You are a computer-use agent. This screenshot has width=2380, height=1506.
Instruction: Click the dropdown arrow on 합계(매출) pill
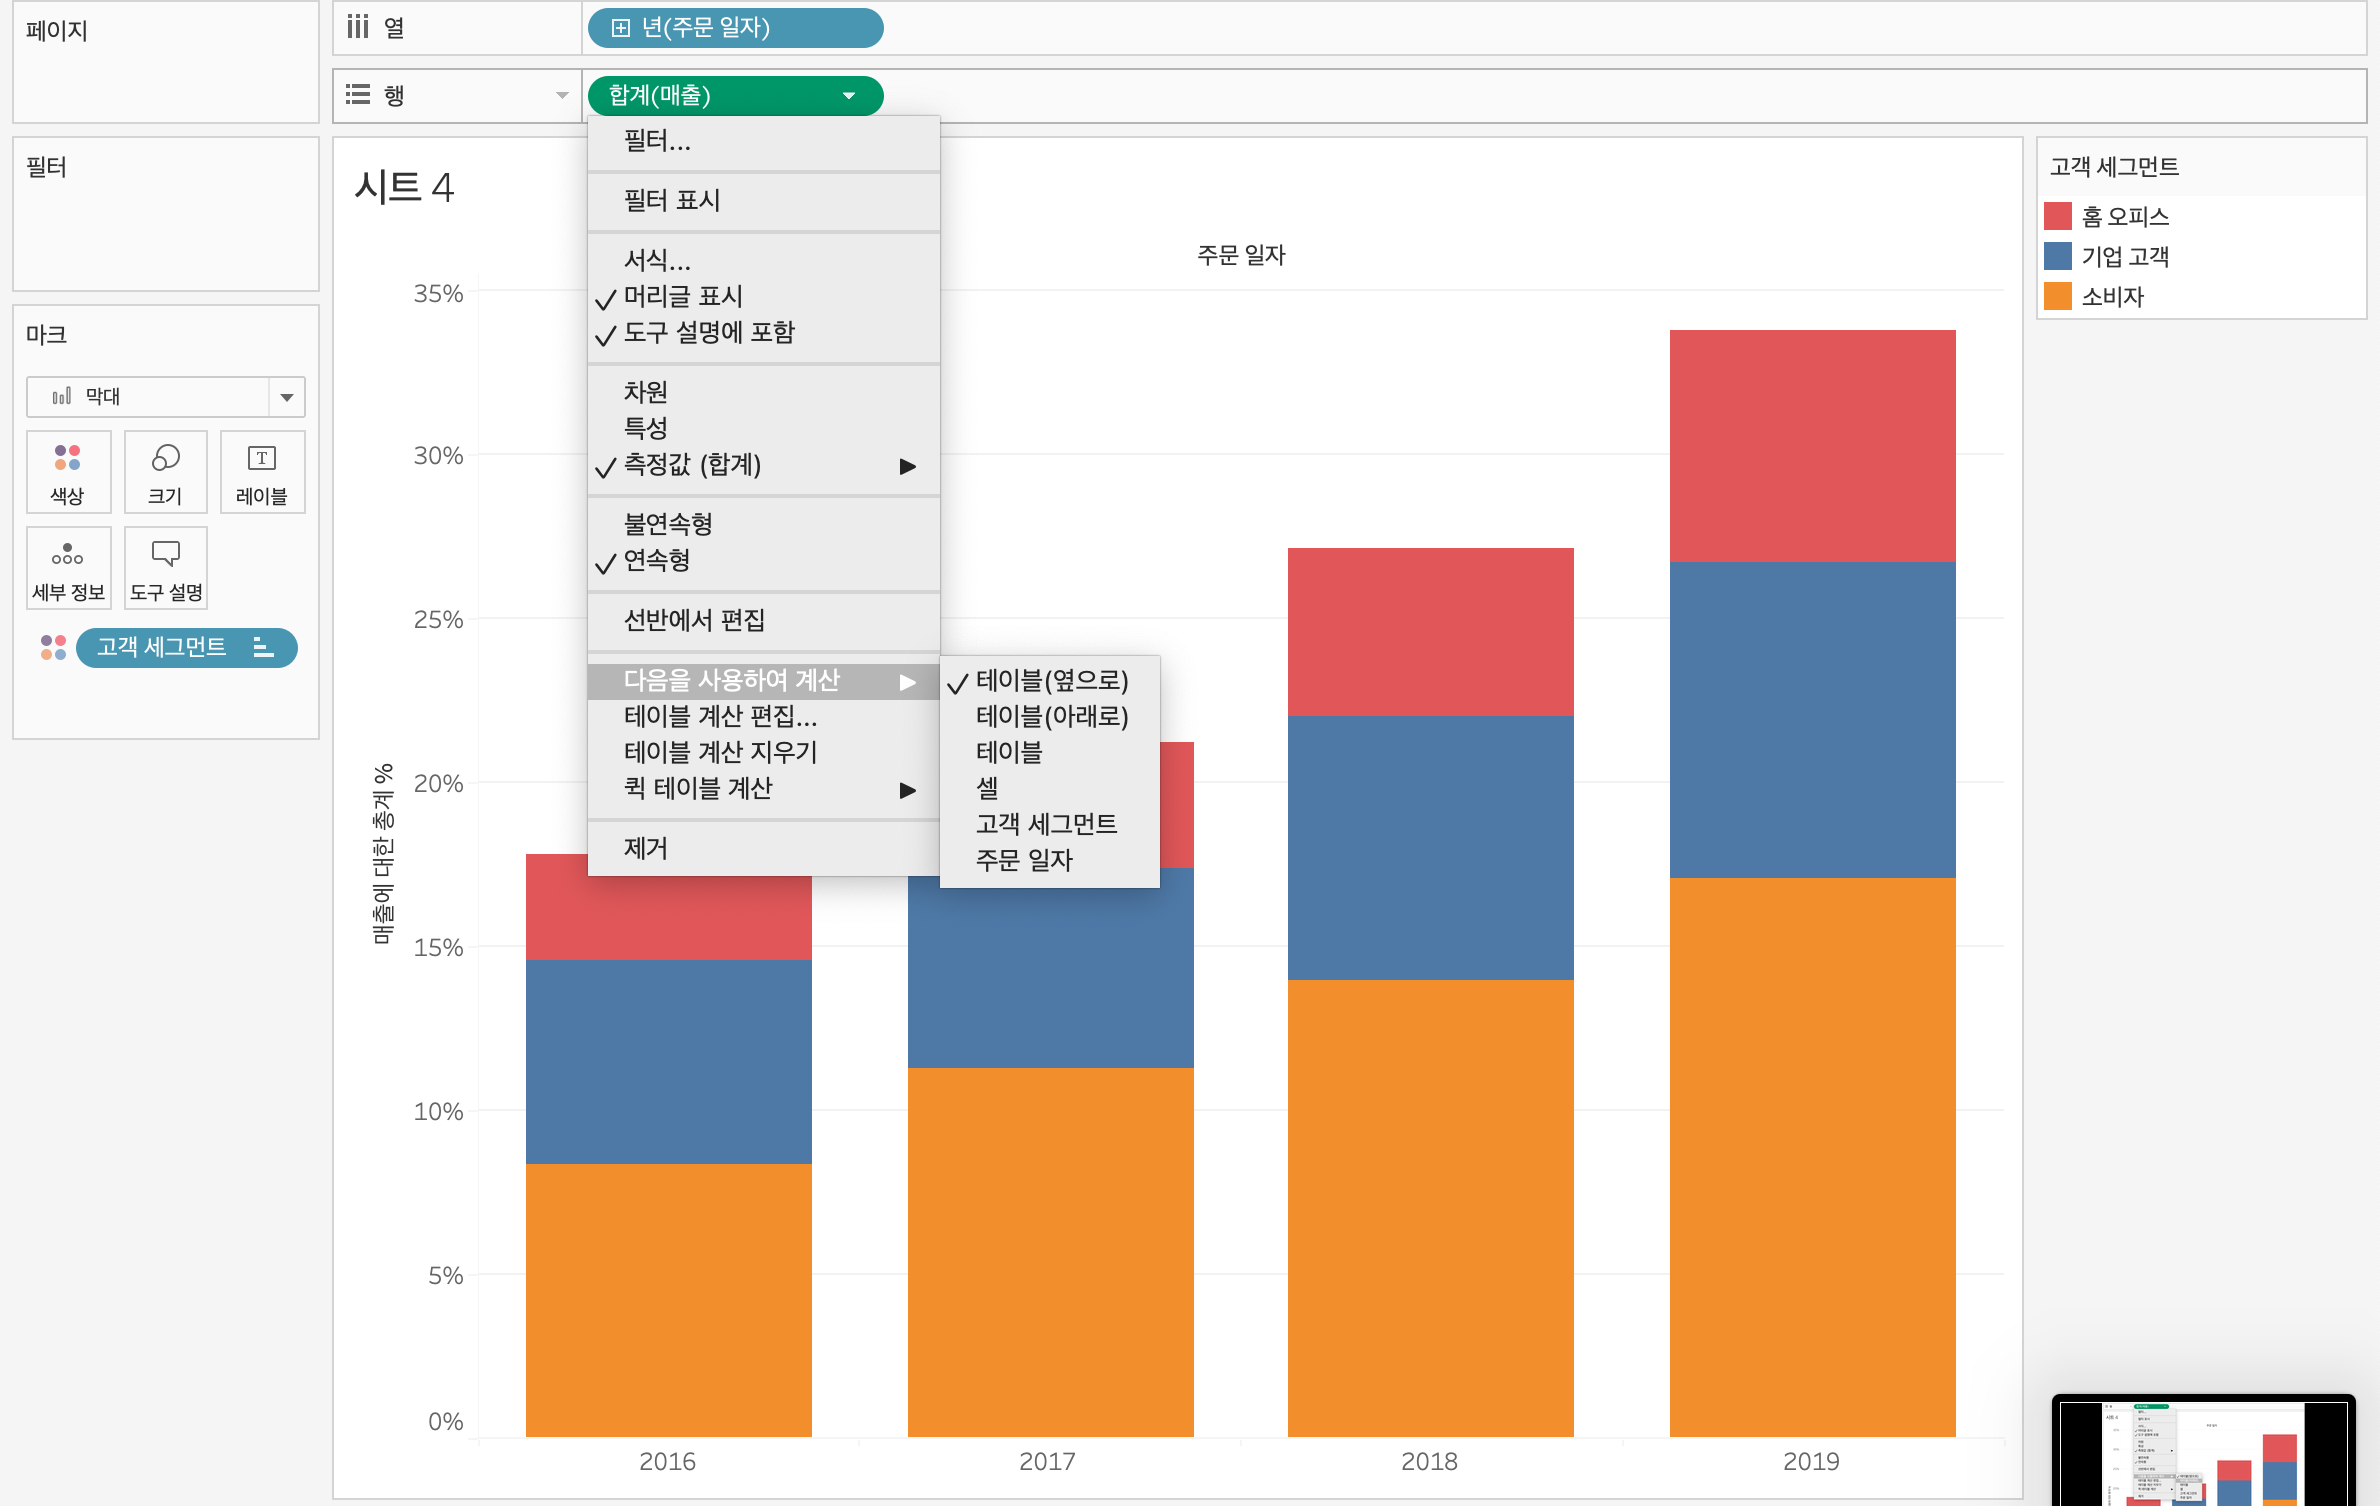coord(849,96)
